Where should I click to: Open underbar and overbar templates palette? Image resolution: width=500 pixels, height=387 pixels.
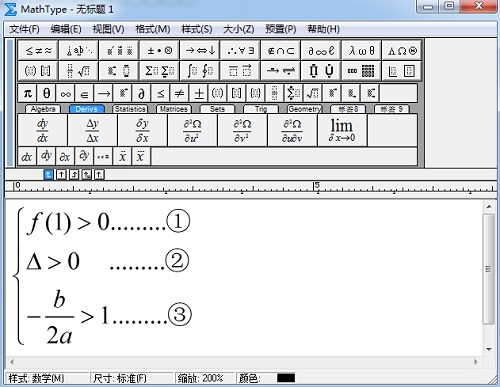[x=240, y=71]
